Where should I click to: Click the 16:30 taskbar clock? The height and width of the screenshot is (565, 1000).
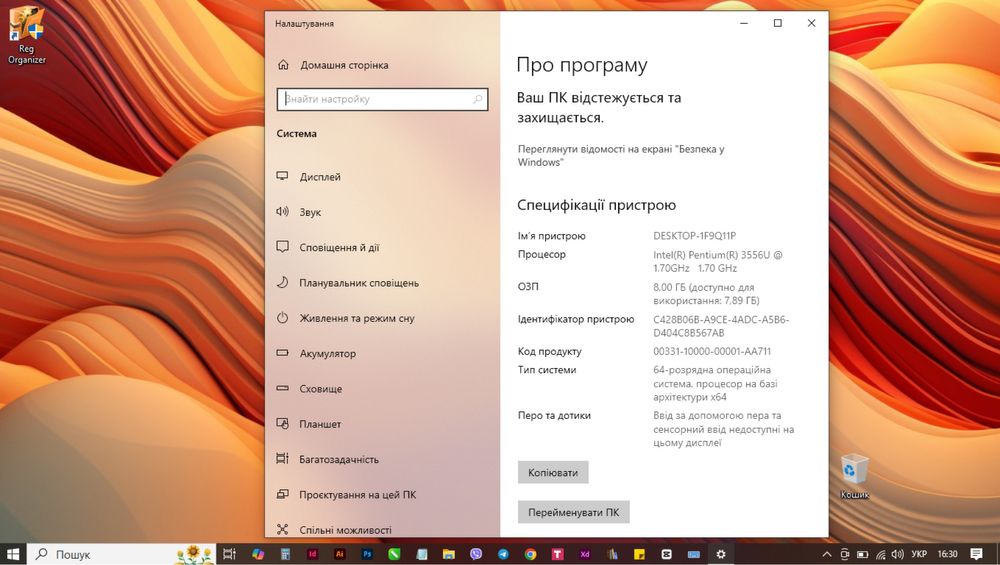(x=948, y=554)
